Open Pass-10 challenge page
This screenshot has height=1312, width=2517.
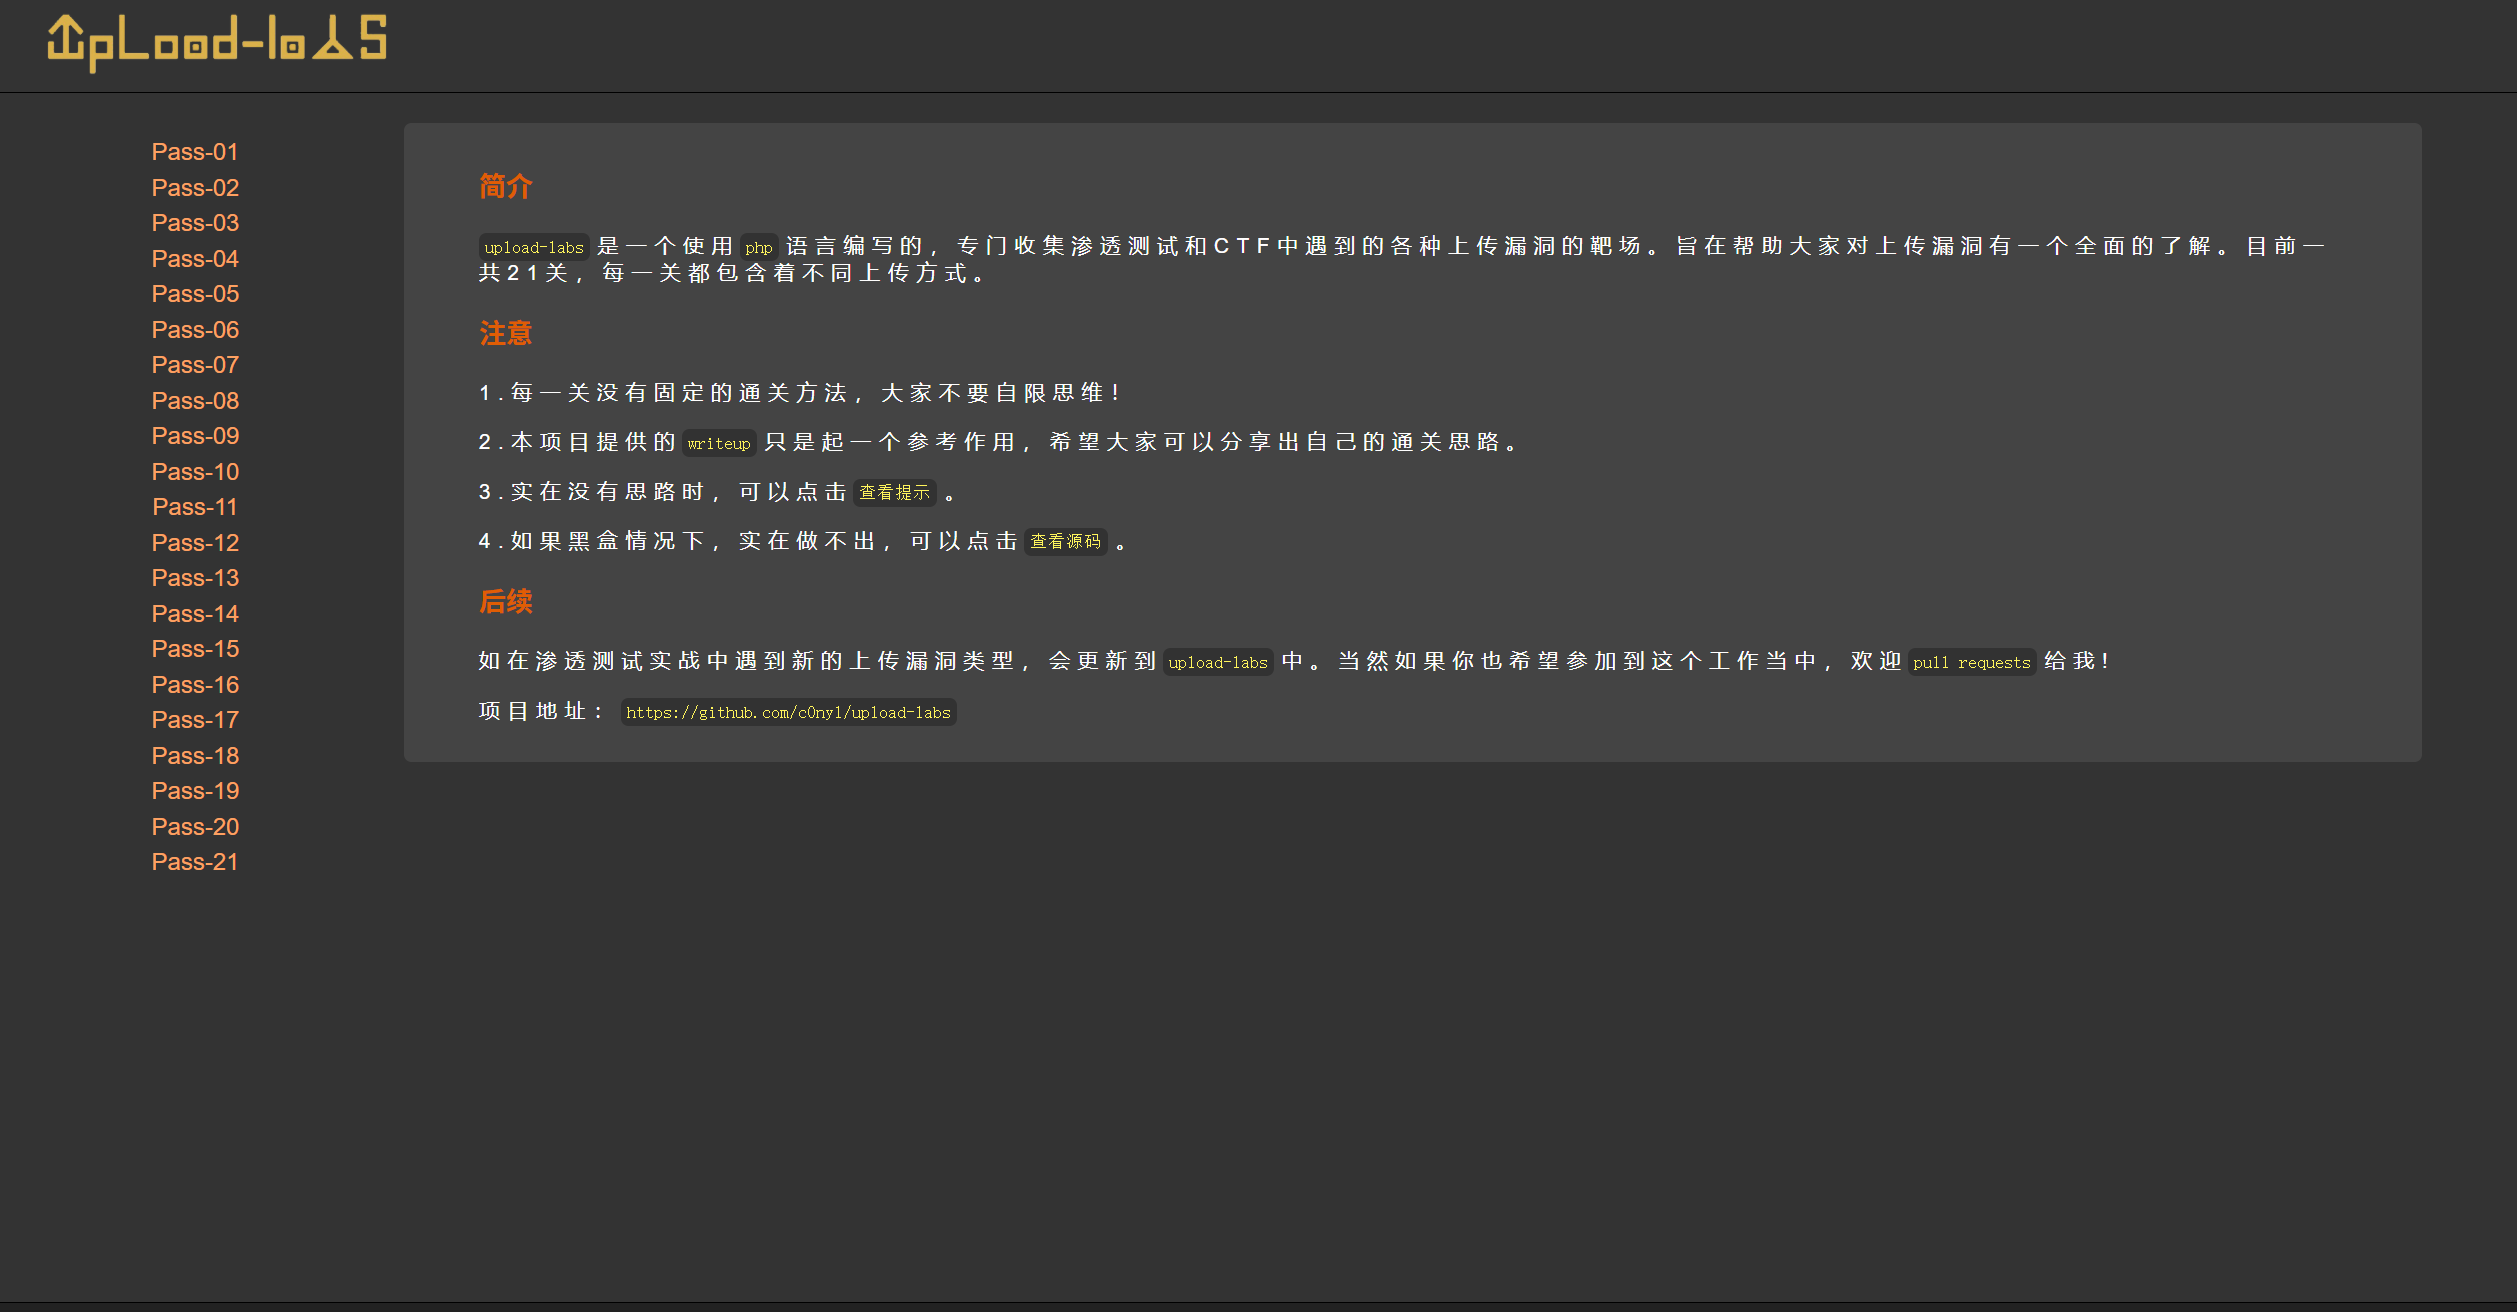point(195,472)
